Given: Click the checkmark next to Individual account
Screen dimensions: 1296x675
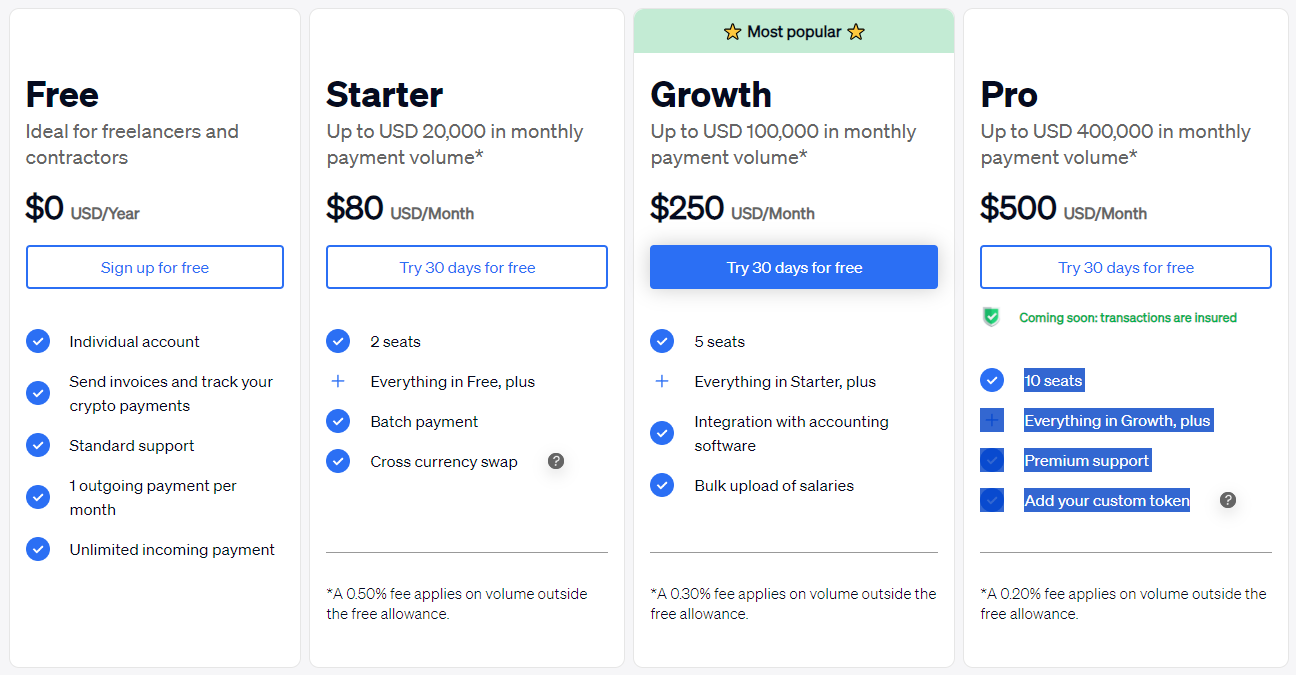Looking at the screenshot, I should (38, 341).
